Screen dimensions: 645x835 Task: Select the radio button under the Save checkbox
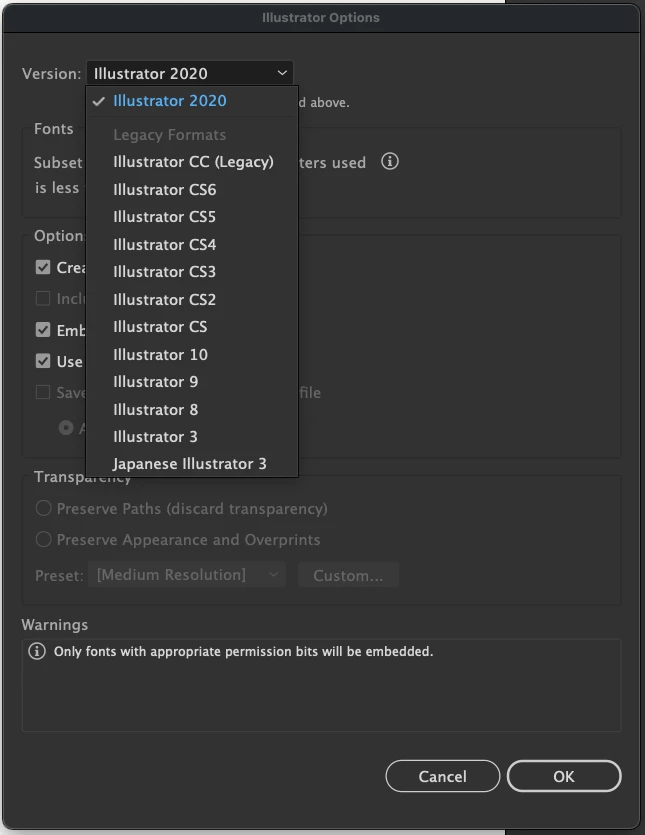66,427
